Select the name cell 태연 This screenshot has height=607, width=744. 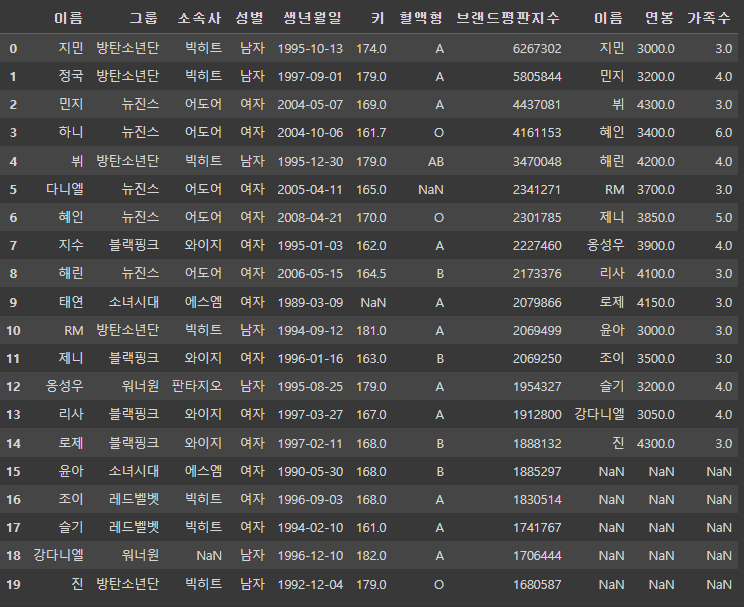pyautogui.click(x=71, y=302)
